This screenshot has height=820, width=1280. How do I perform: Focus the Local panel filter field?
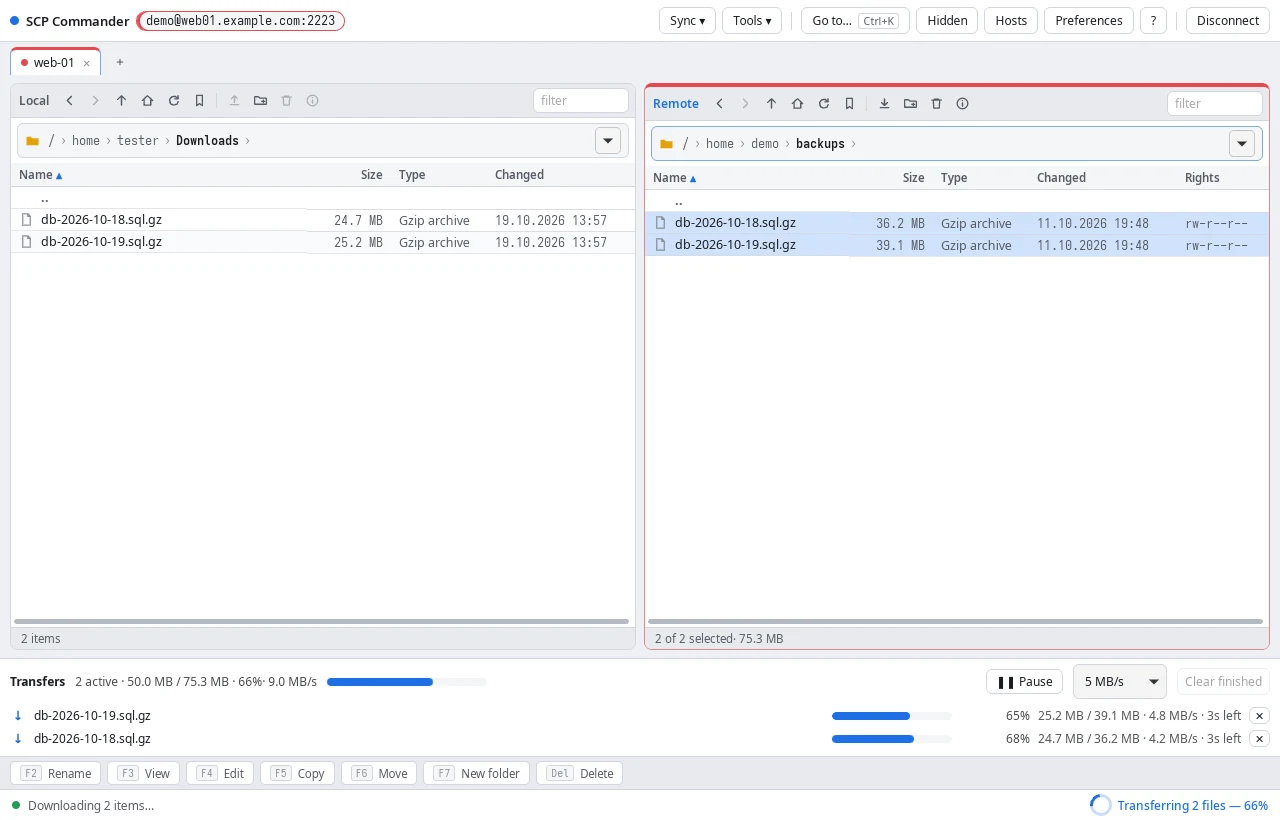click(581, 100)
